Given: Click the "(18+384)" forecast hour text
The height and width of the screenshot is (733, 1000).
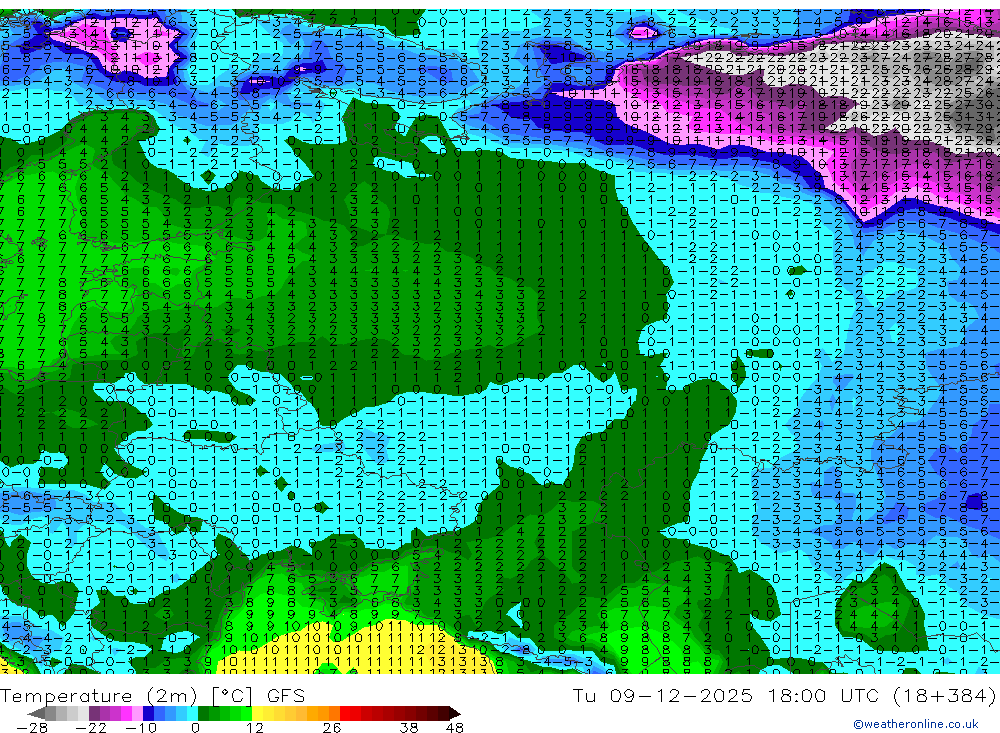Looking at the screenshot, I should 945,696.
